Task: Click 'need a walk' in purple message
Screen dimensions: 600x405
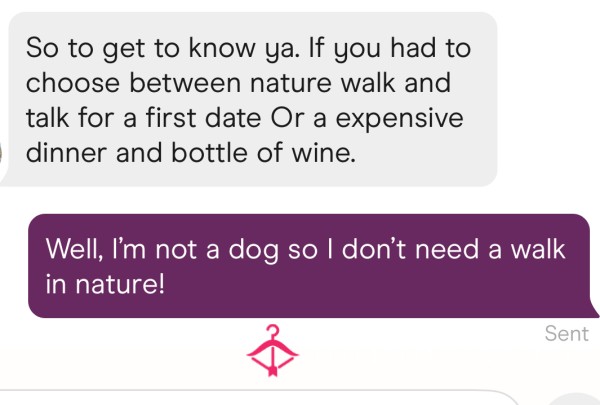Action: coord(490,249)
